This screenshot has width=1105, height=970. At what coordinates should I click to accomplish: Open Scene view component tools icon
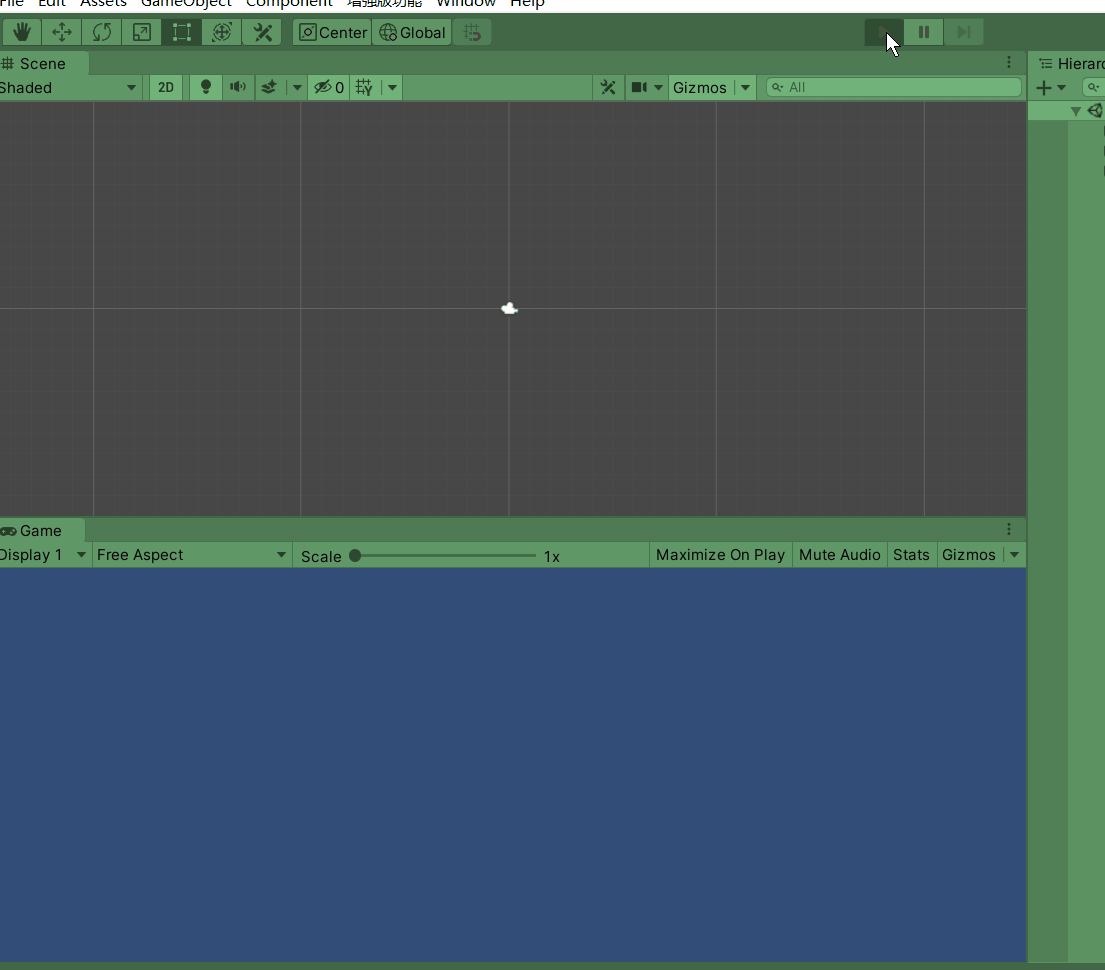pos(608,87)
